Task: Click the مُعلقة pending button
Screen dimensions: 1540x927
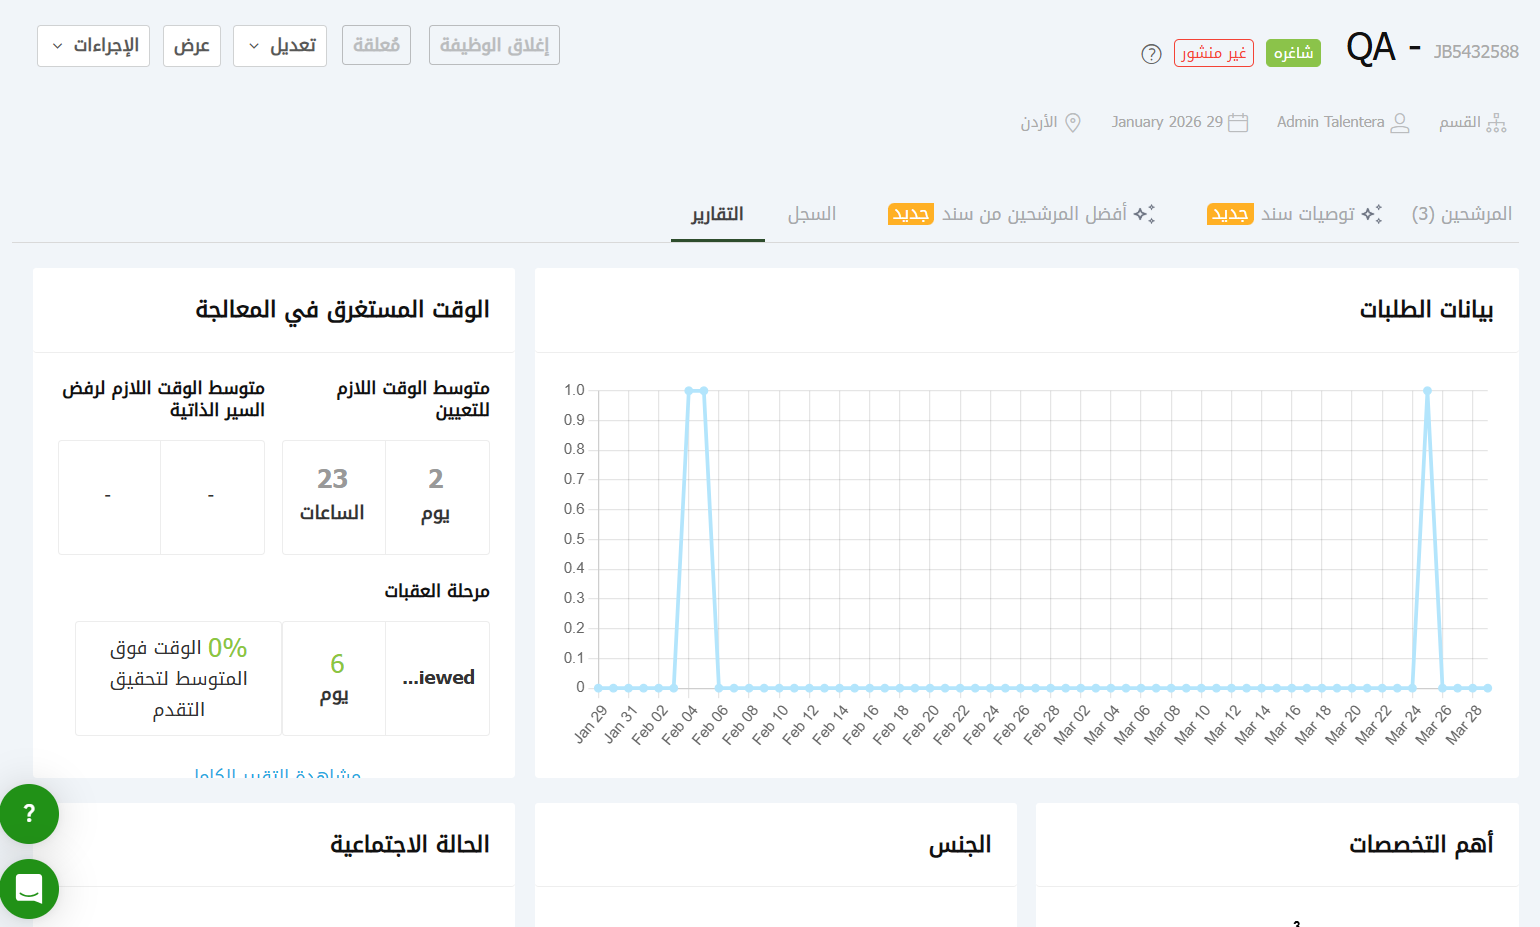Action: [376, 46]
